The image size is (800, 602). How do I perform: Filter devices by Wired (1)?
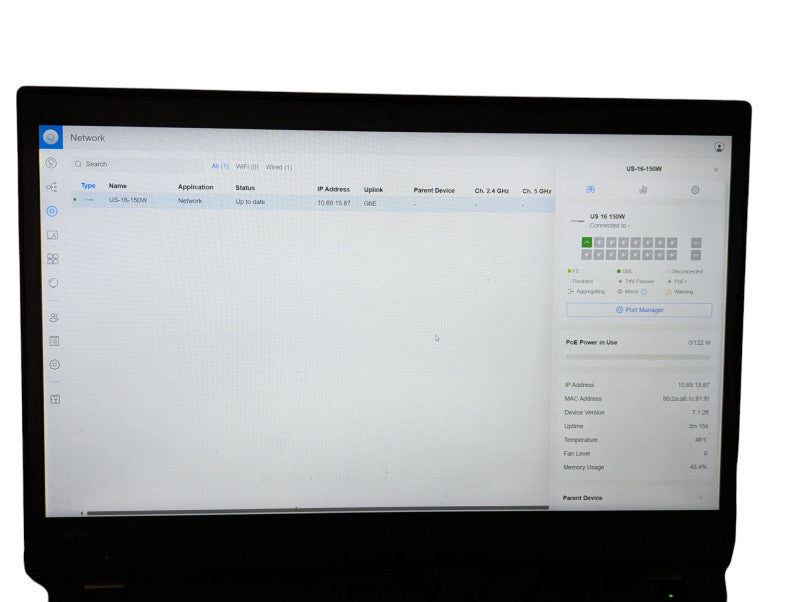click(x=279, y=167)
